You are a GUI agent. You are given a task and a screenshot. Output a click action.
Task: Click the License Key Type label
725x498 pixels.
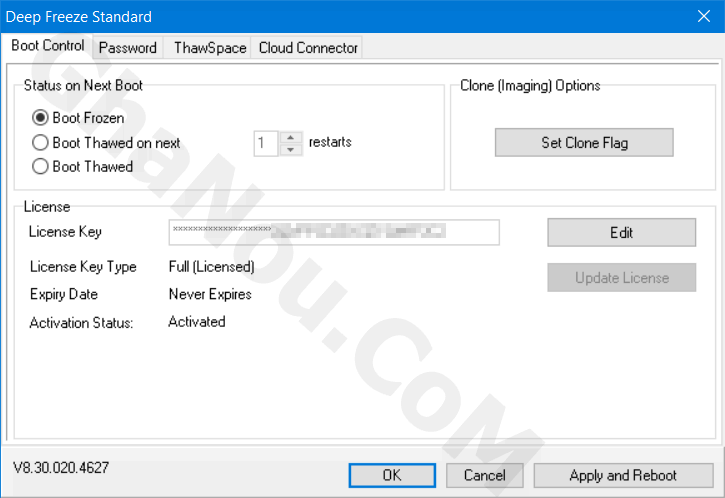[x=83, y=267]
